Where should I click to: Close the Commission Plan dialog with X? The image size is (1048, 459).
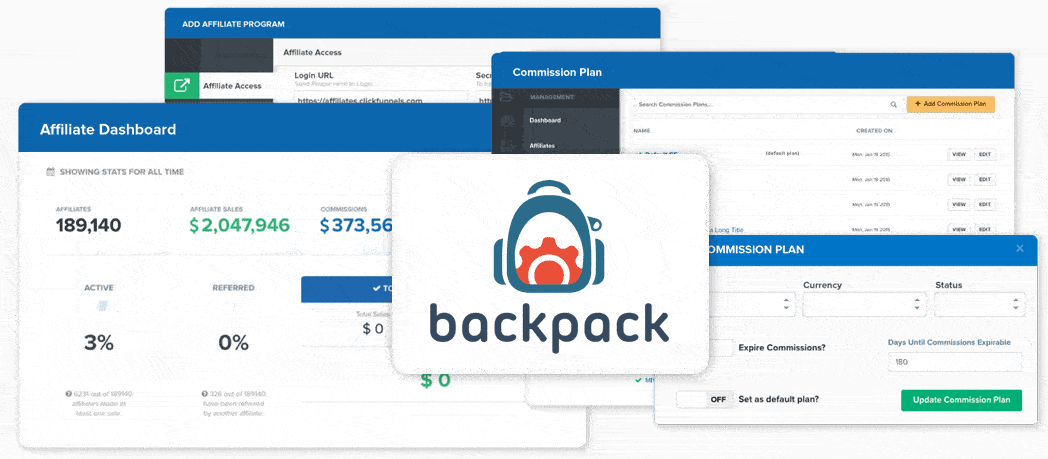[x=1020, y=248]
